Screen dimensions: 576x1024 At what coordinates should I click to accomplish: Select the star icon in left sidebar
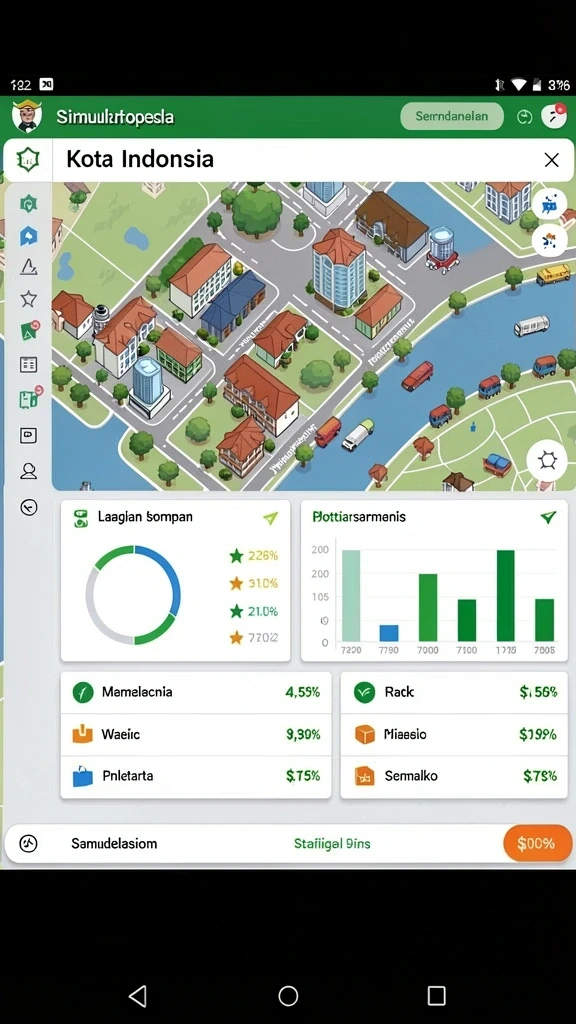click(x=28, y=299)
